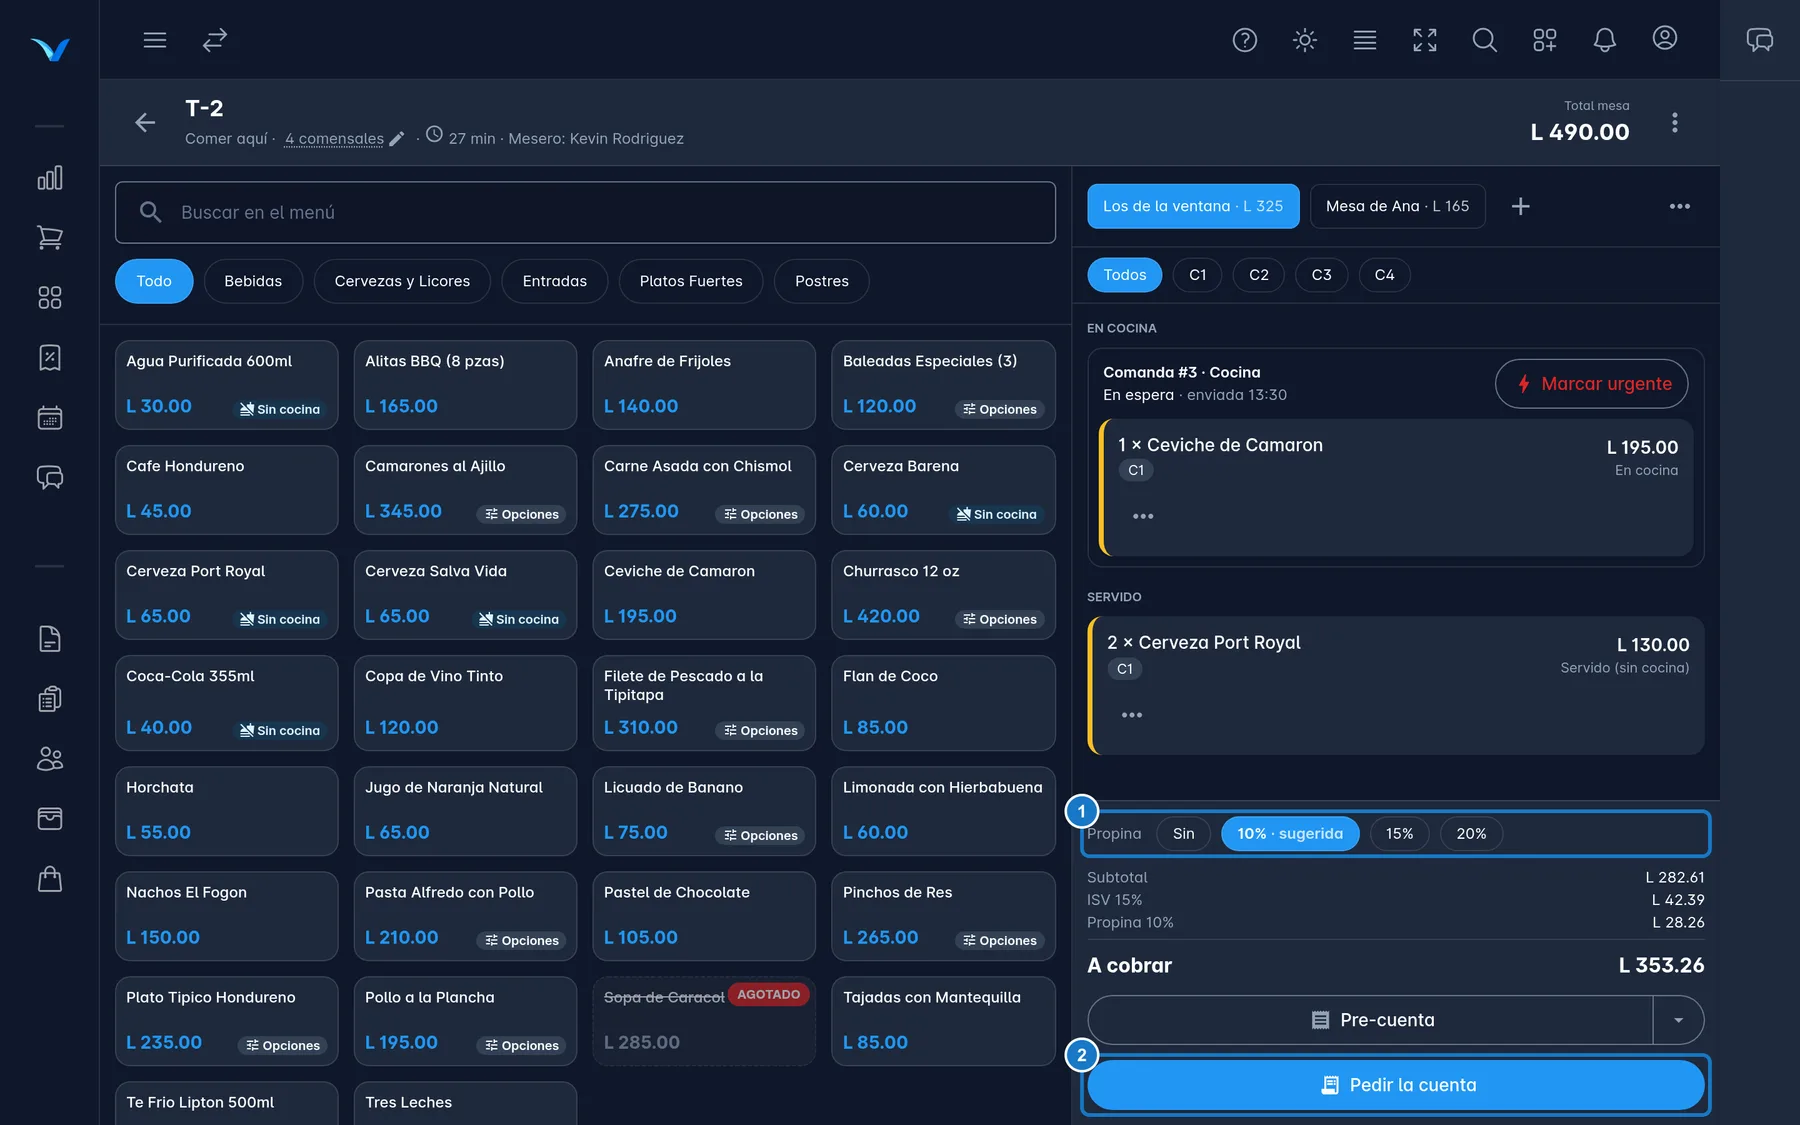Click the Pedir la cuenta button

[x=1396, y=1085]
